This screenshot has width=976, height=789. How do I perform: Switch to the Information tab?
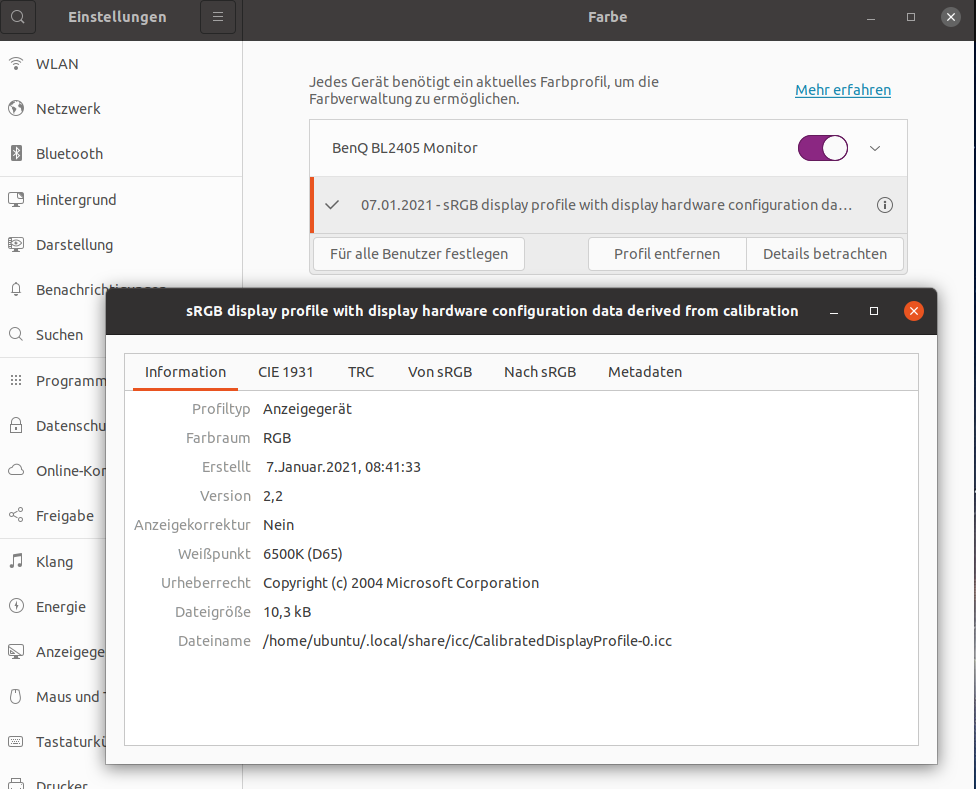tap(185, 372)
